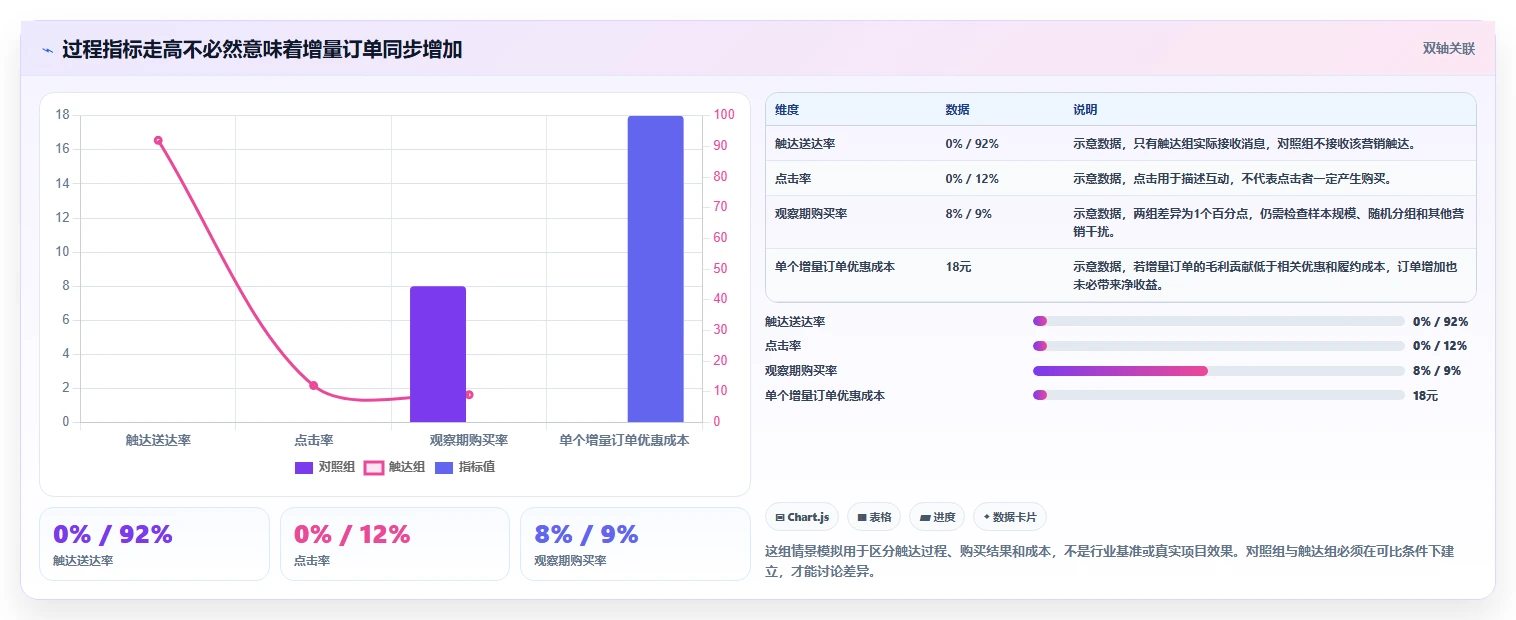Click the 单个增量订单优惠成本 progress bar
The height and width of the screenshot is (620, 1516).
1219,396
